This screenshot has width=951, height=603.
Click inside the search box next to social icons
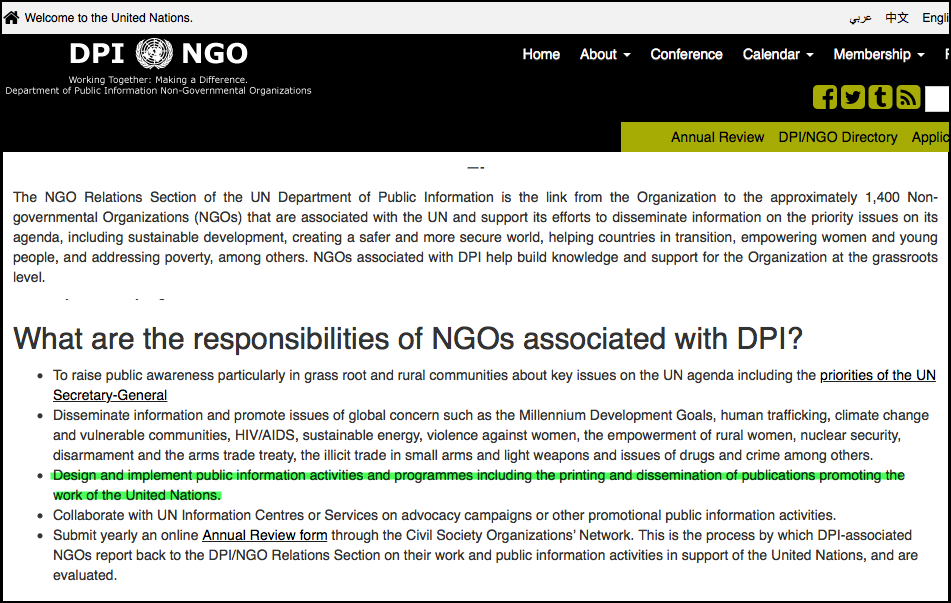pos(938,97)
